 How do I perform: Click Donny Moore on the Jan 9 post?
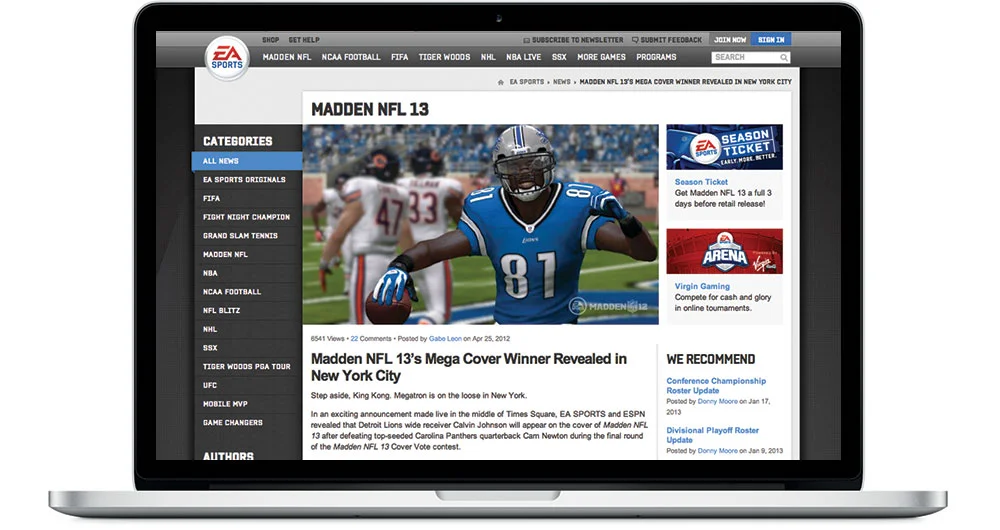click(x=717, y=451)
